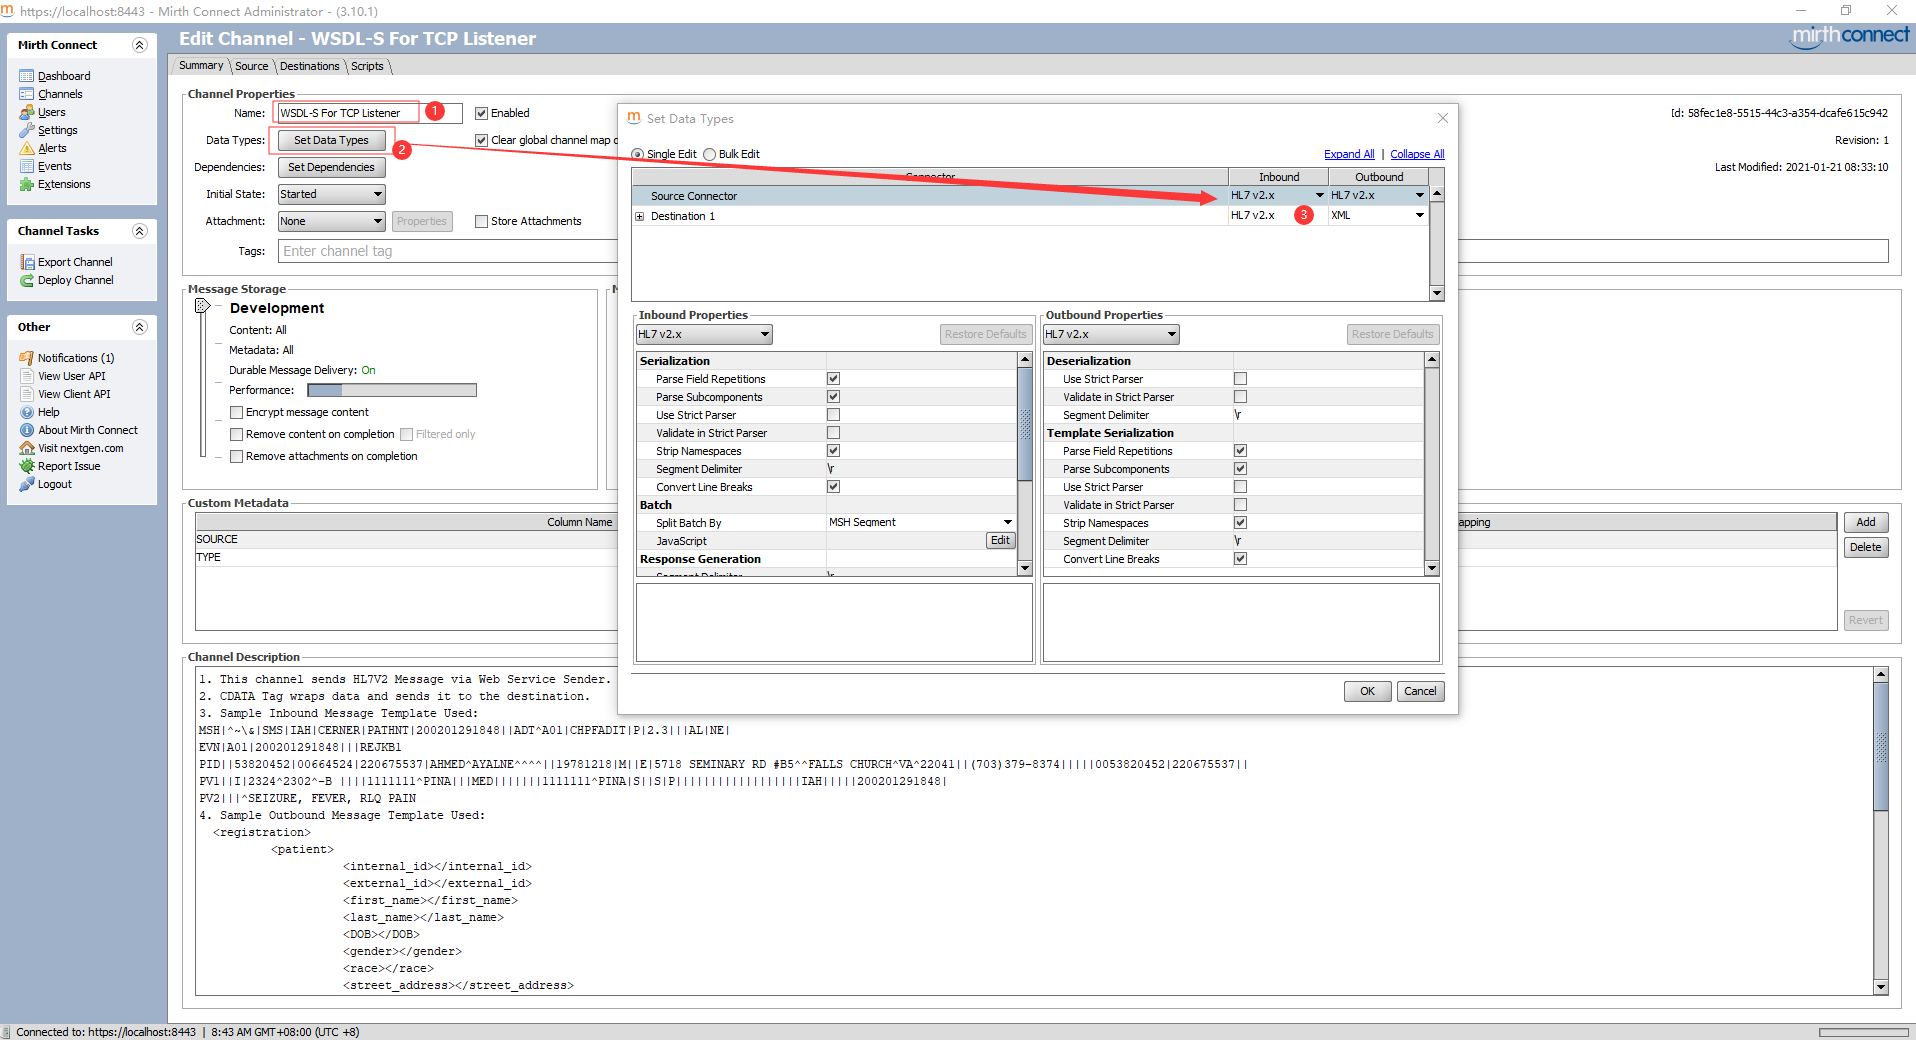Click Cancel in Set Data Types dialog

tap(1420, 691)
